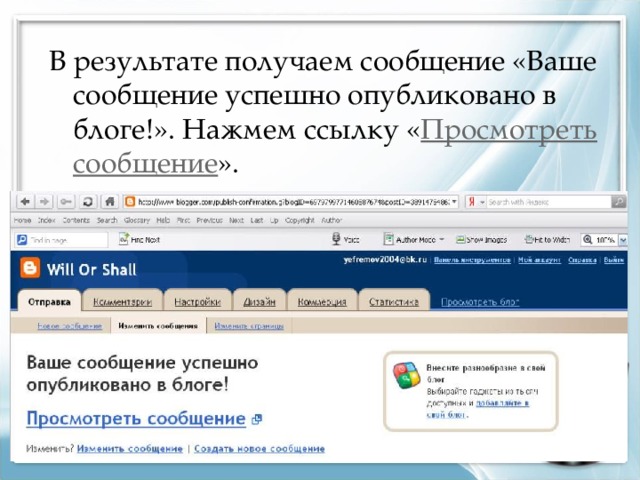This screenshot has height=480, width=640.
Task: Click large Просмотреть сообщение link
Action: (136, 419)
